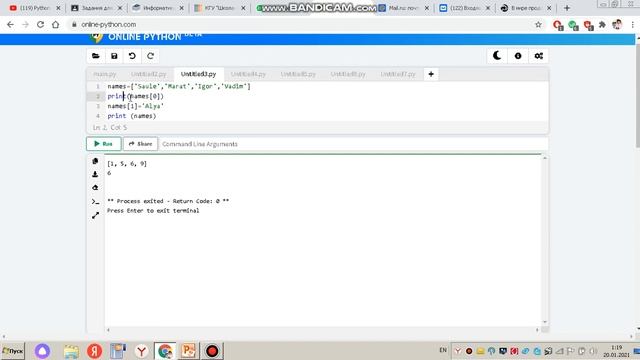Toggle dark mode with the moon icon
The height and width of the screenshot is (360, 640).
click(x=497, y=56)
